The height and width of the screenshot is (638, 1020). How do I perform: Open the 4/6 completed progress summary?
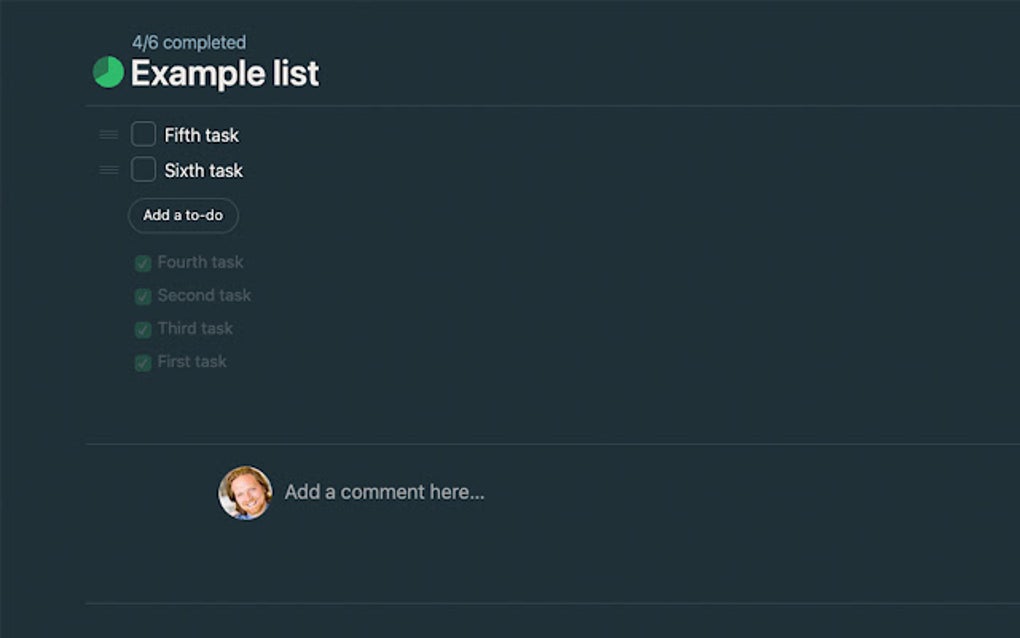pyautogui.click(x=188, y=42)
